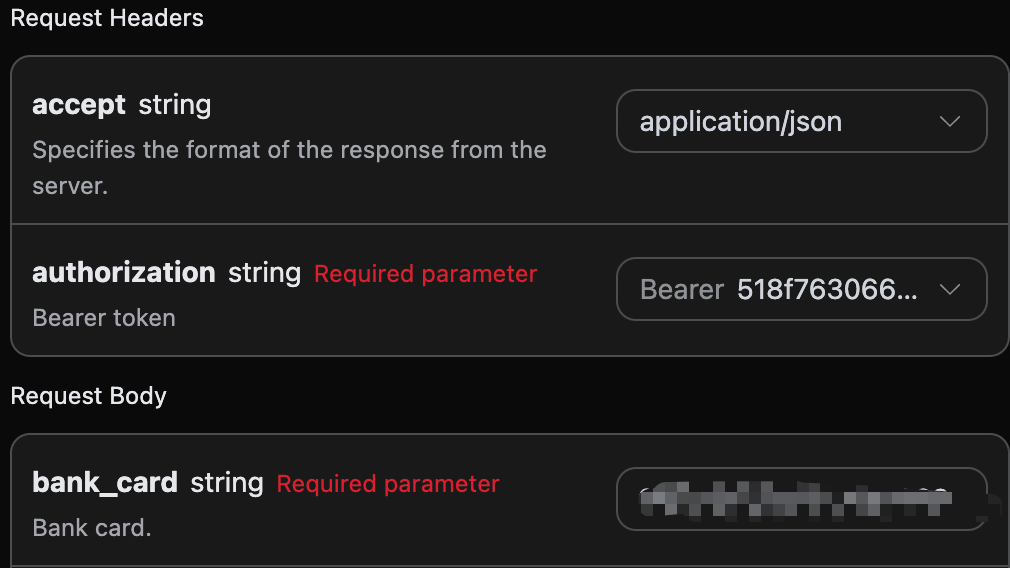Click the application/json value text
This screenshot has width=1010, height=568.
(x=740, y=122)
